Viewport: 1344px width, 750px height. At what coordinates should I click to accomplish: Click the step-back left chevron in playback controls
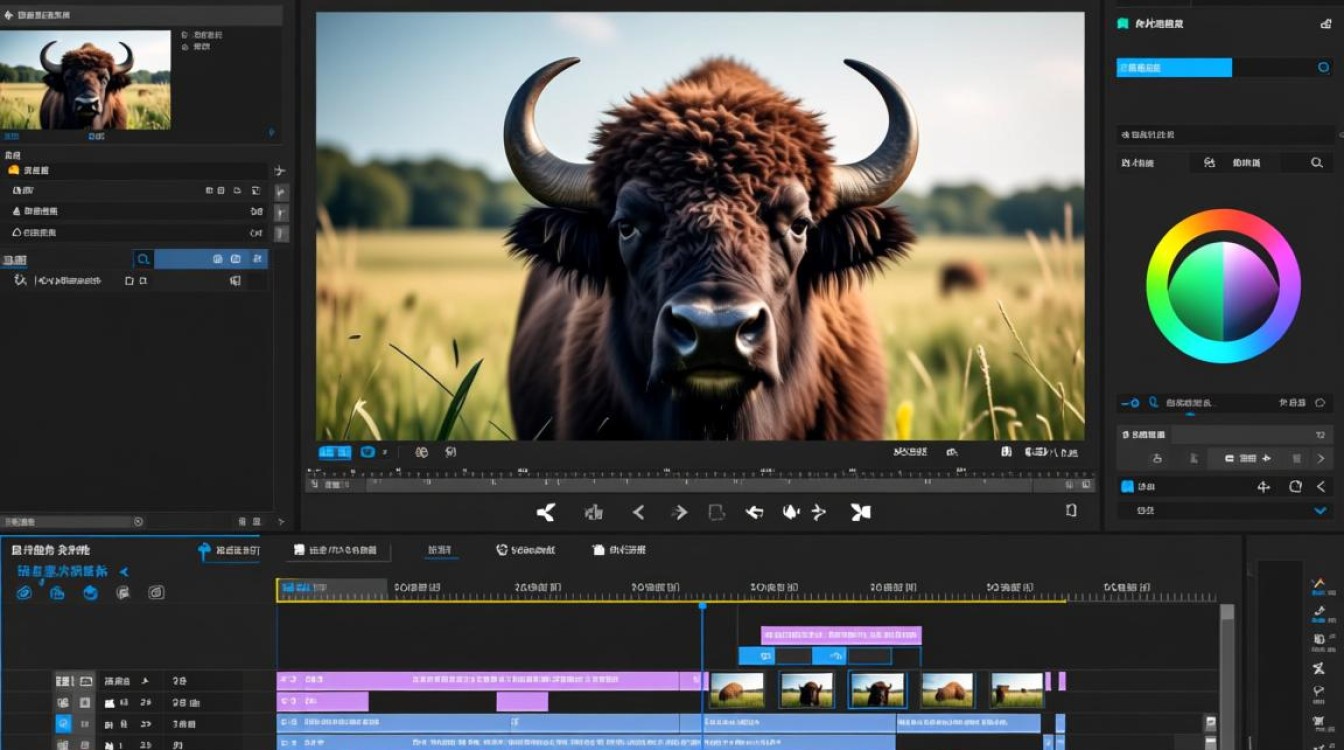point(638,512)
